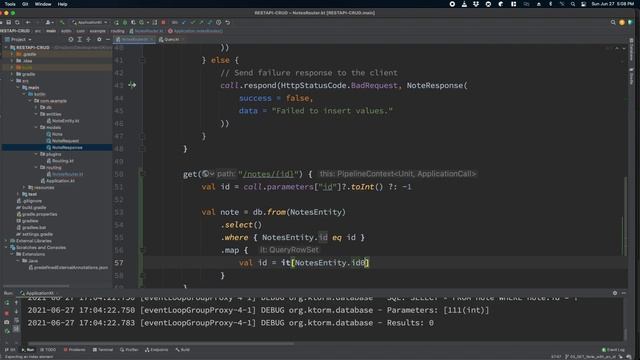Open the ApplicationKt run configuration dropdown
Screen dimensions: 640x360
pyautogui.click(x=89, y=22)
